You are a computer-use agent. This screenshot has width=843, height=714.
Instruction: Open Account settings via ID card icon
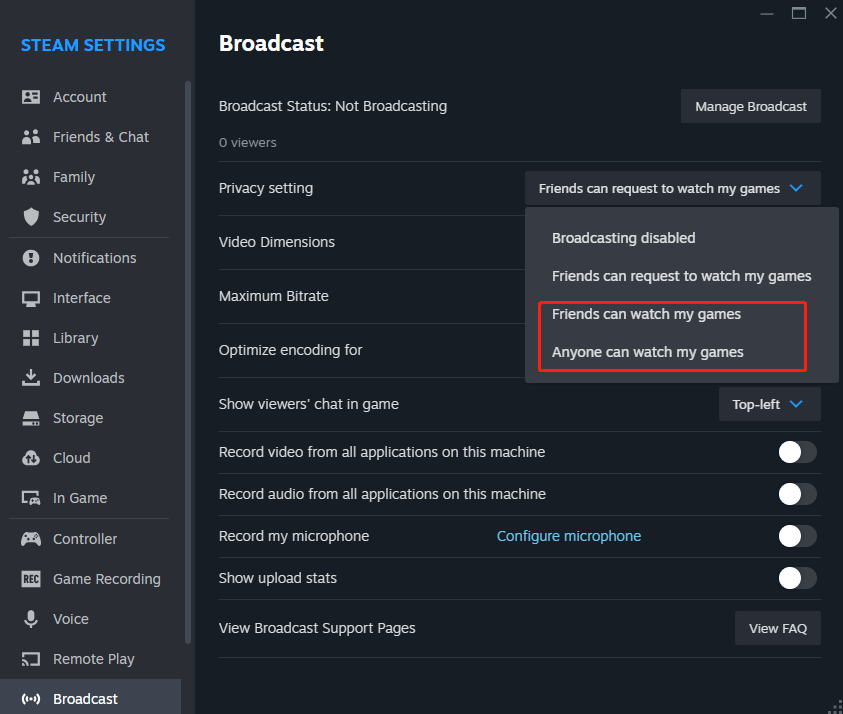[x=31, y=97]
